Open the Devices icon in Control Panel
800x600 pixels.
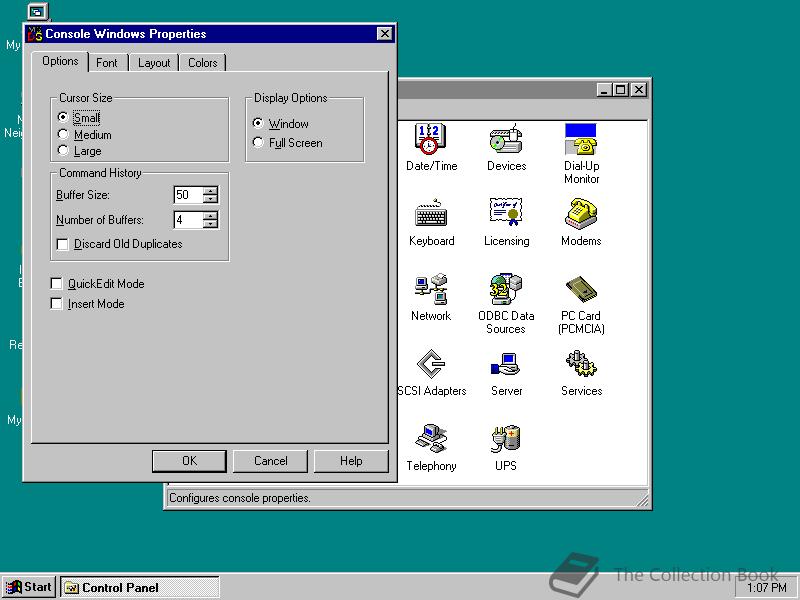[x=506, y=139]
